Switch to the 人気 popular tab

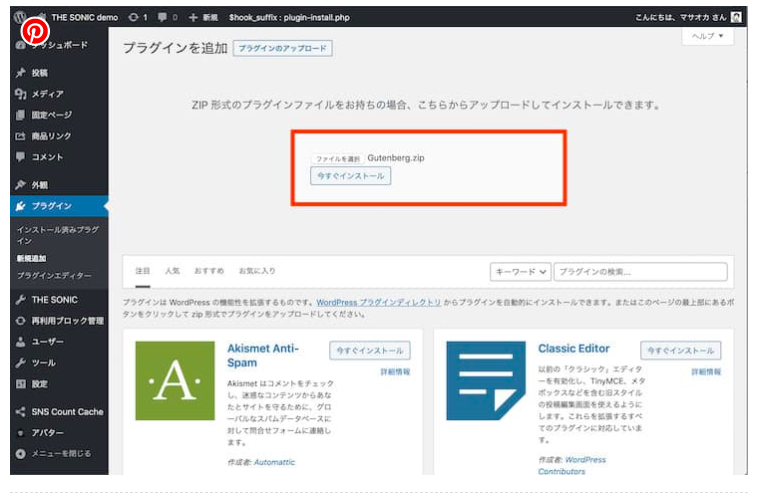(x=172, y=271)
